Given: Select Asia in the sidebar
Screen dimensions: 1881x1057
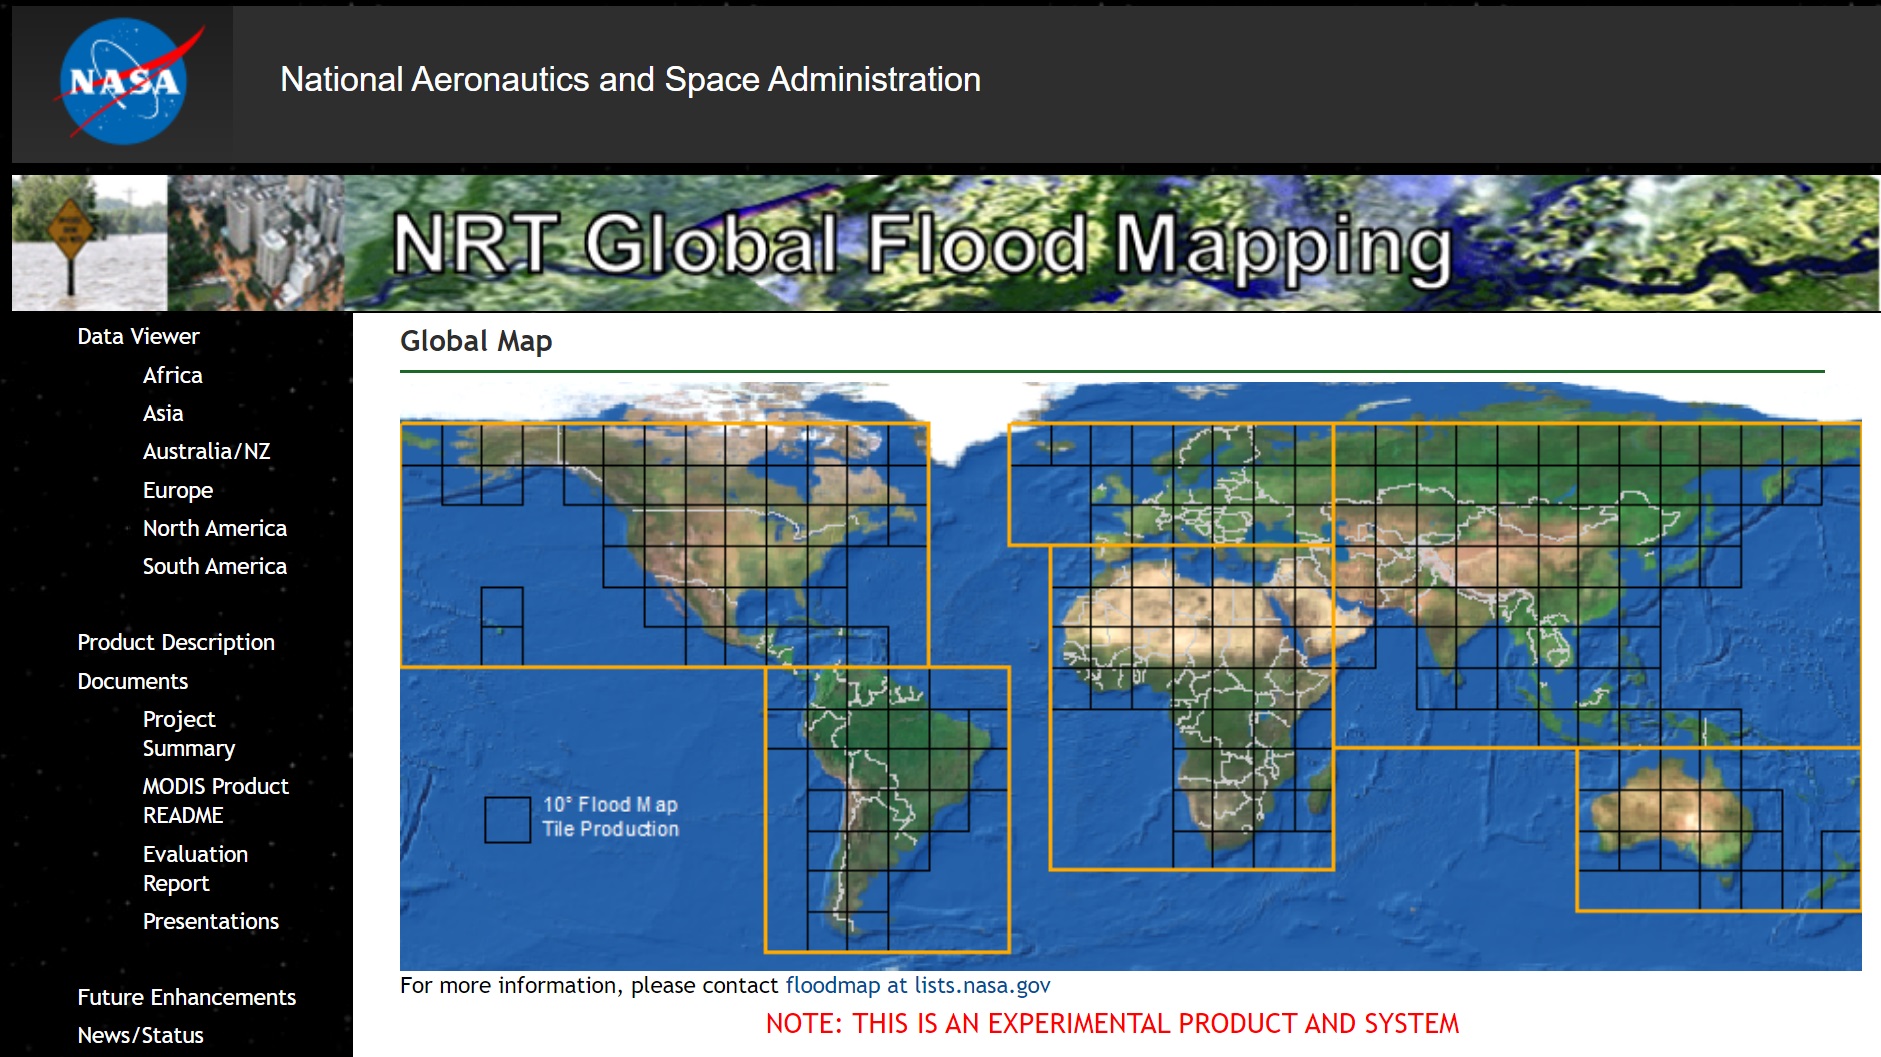Looking at the screenshot, I should [x=162, y=413].
